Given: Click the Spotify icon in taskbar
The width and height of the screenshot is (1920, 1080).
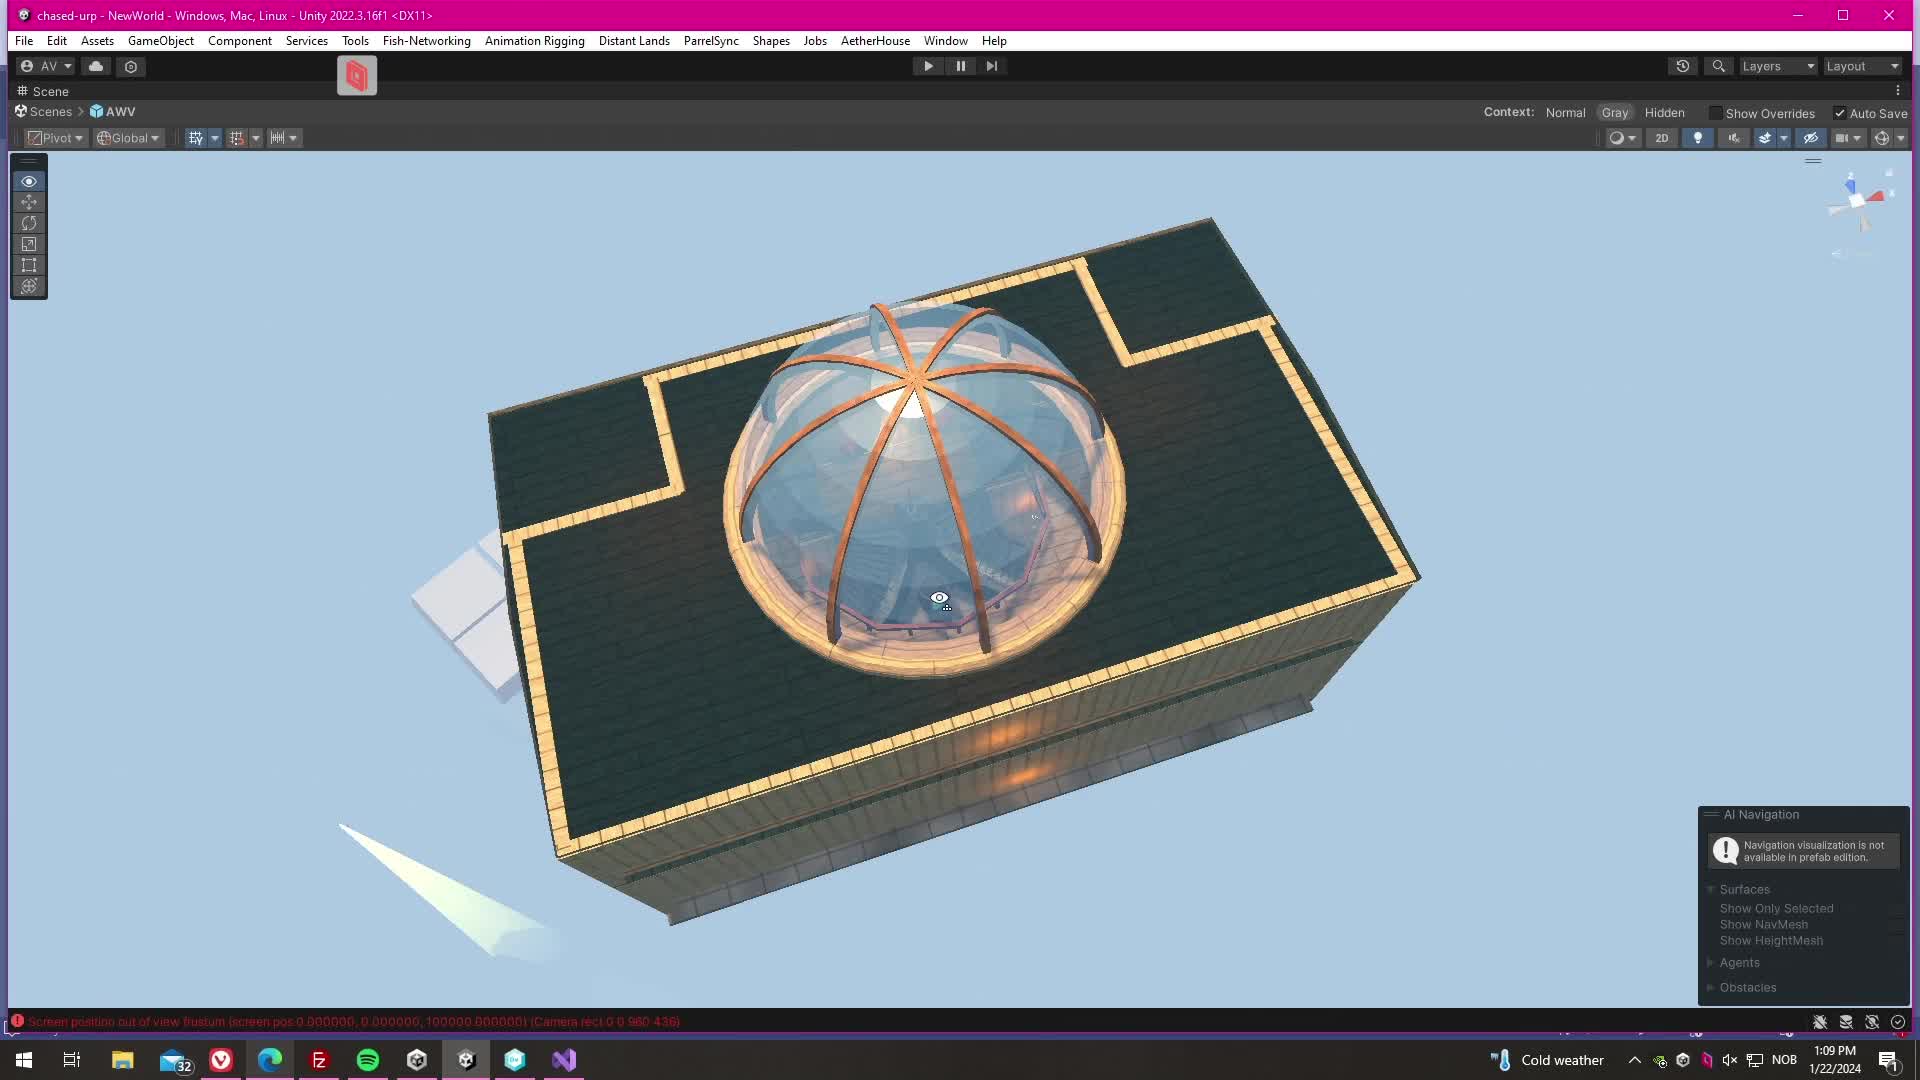Looking at the screenshot, I should coord(368,1060).
